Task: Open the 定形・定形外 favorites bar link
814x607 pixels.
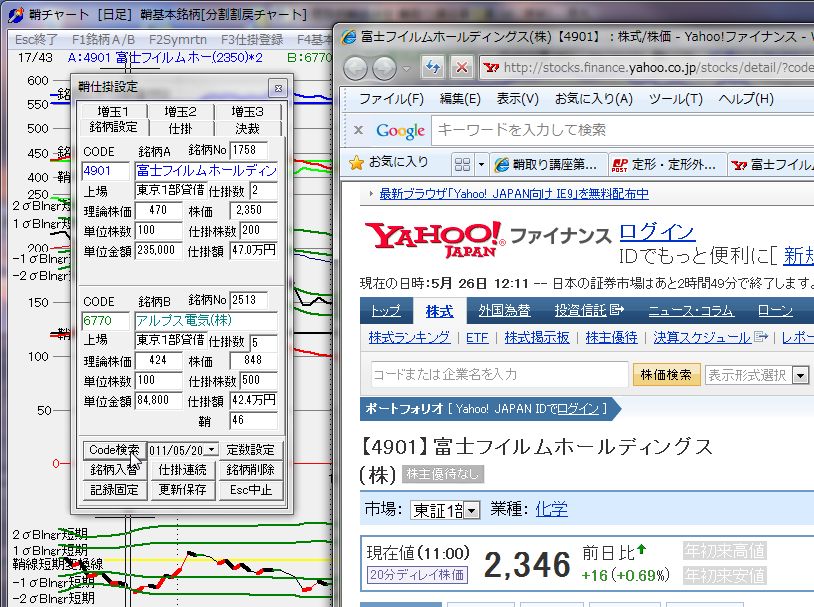Action: (667, 165)
